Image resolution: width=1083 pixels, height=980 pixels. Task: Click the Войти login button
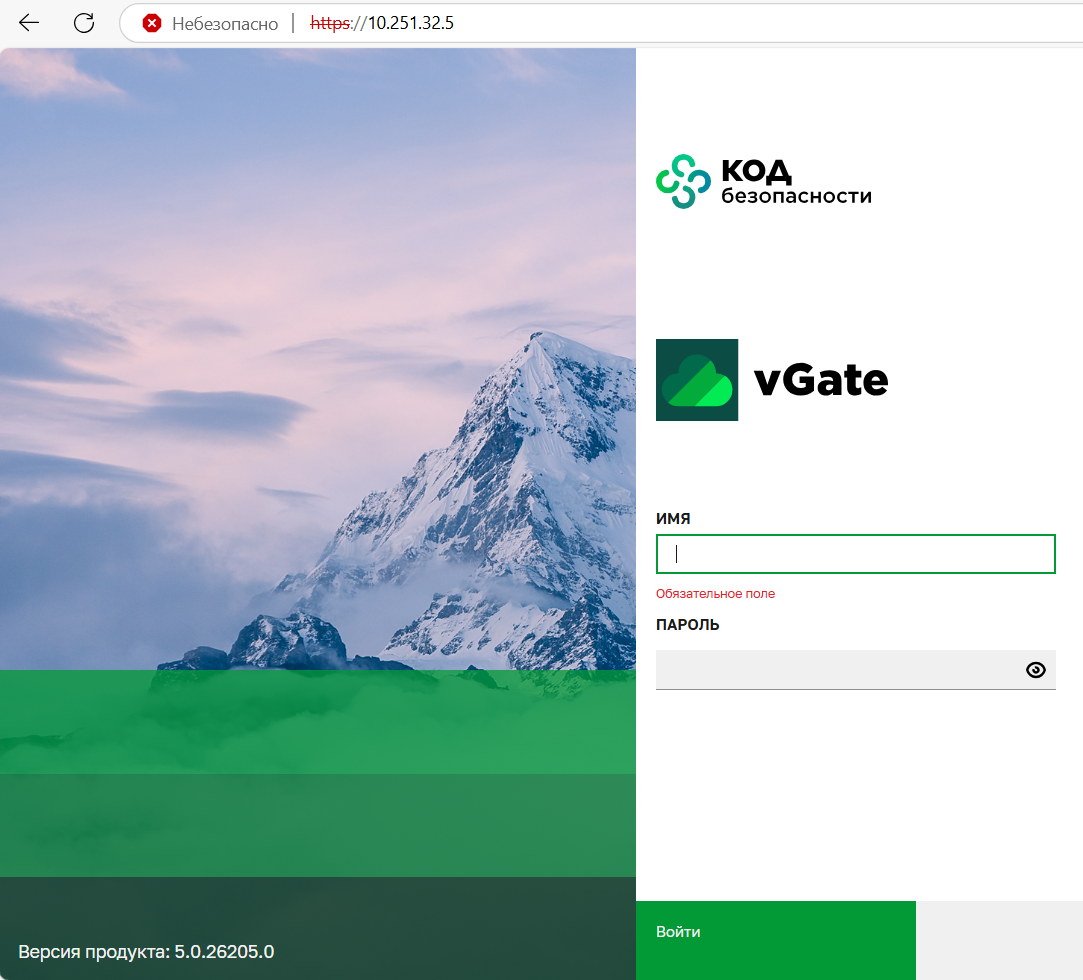tap(776, 940)
